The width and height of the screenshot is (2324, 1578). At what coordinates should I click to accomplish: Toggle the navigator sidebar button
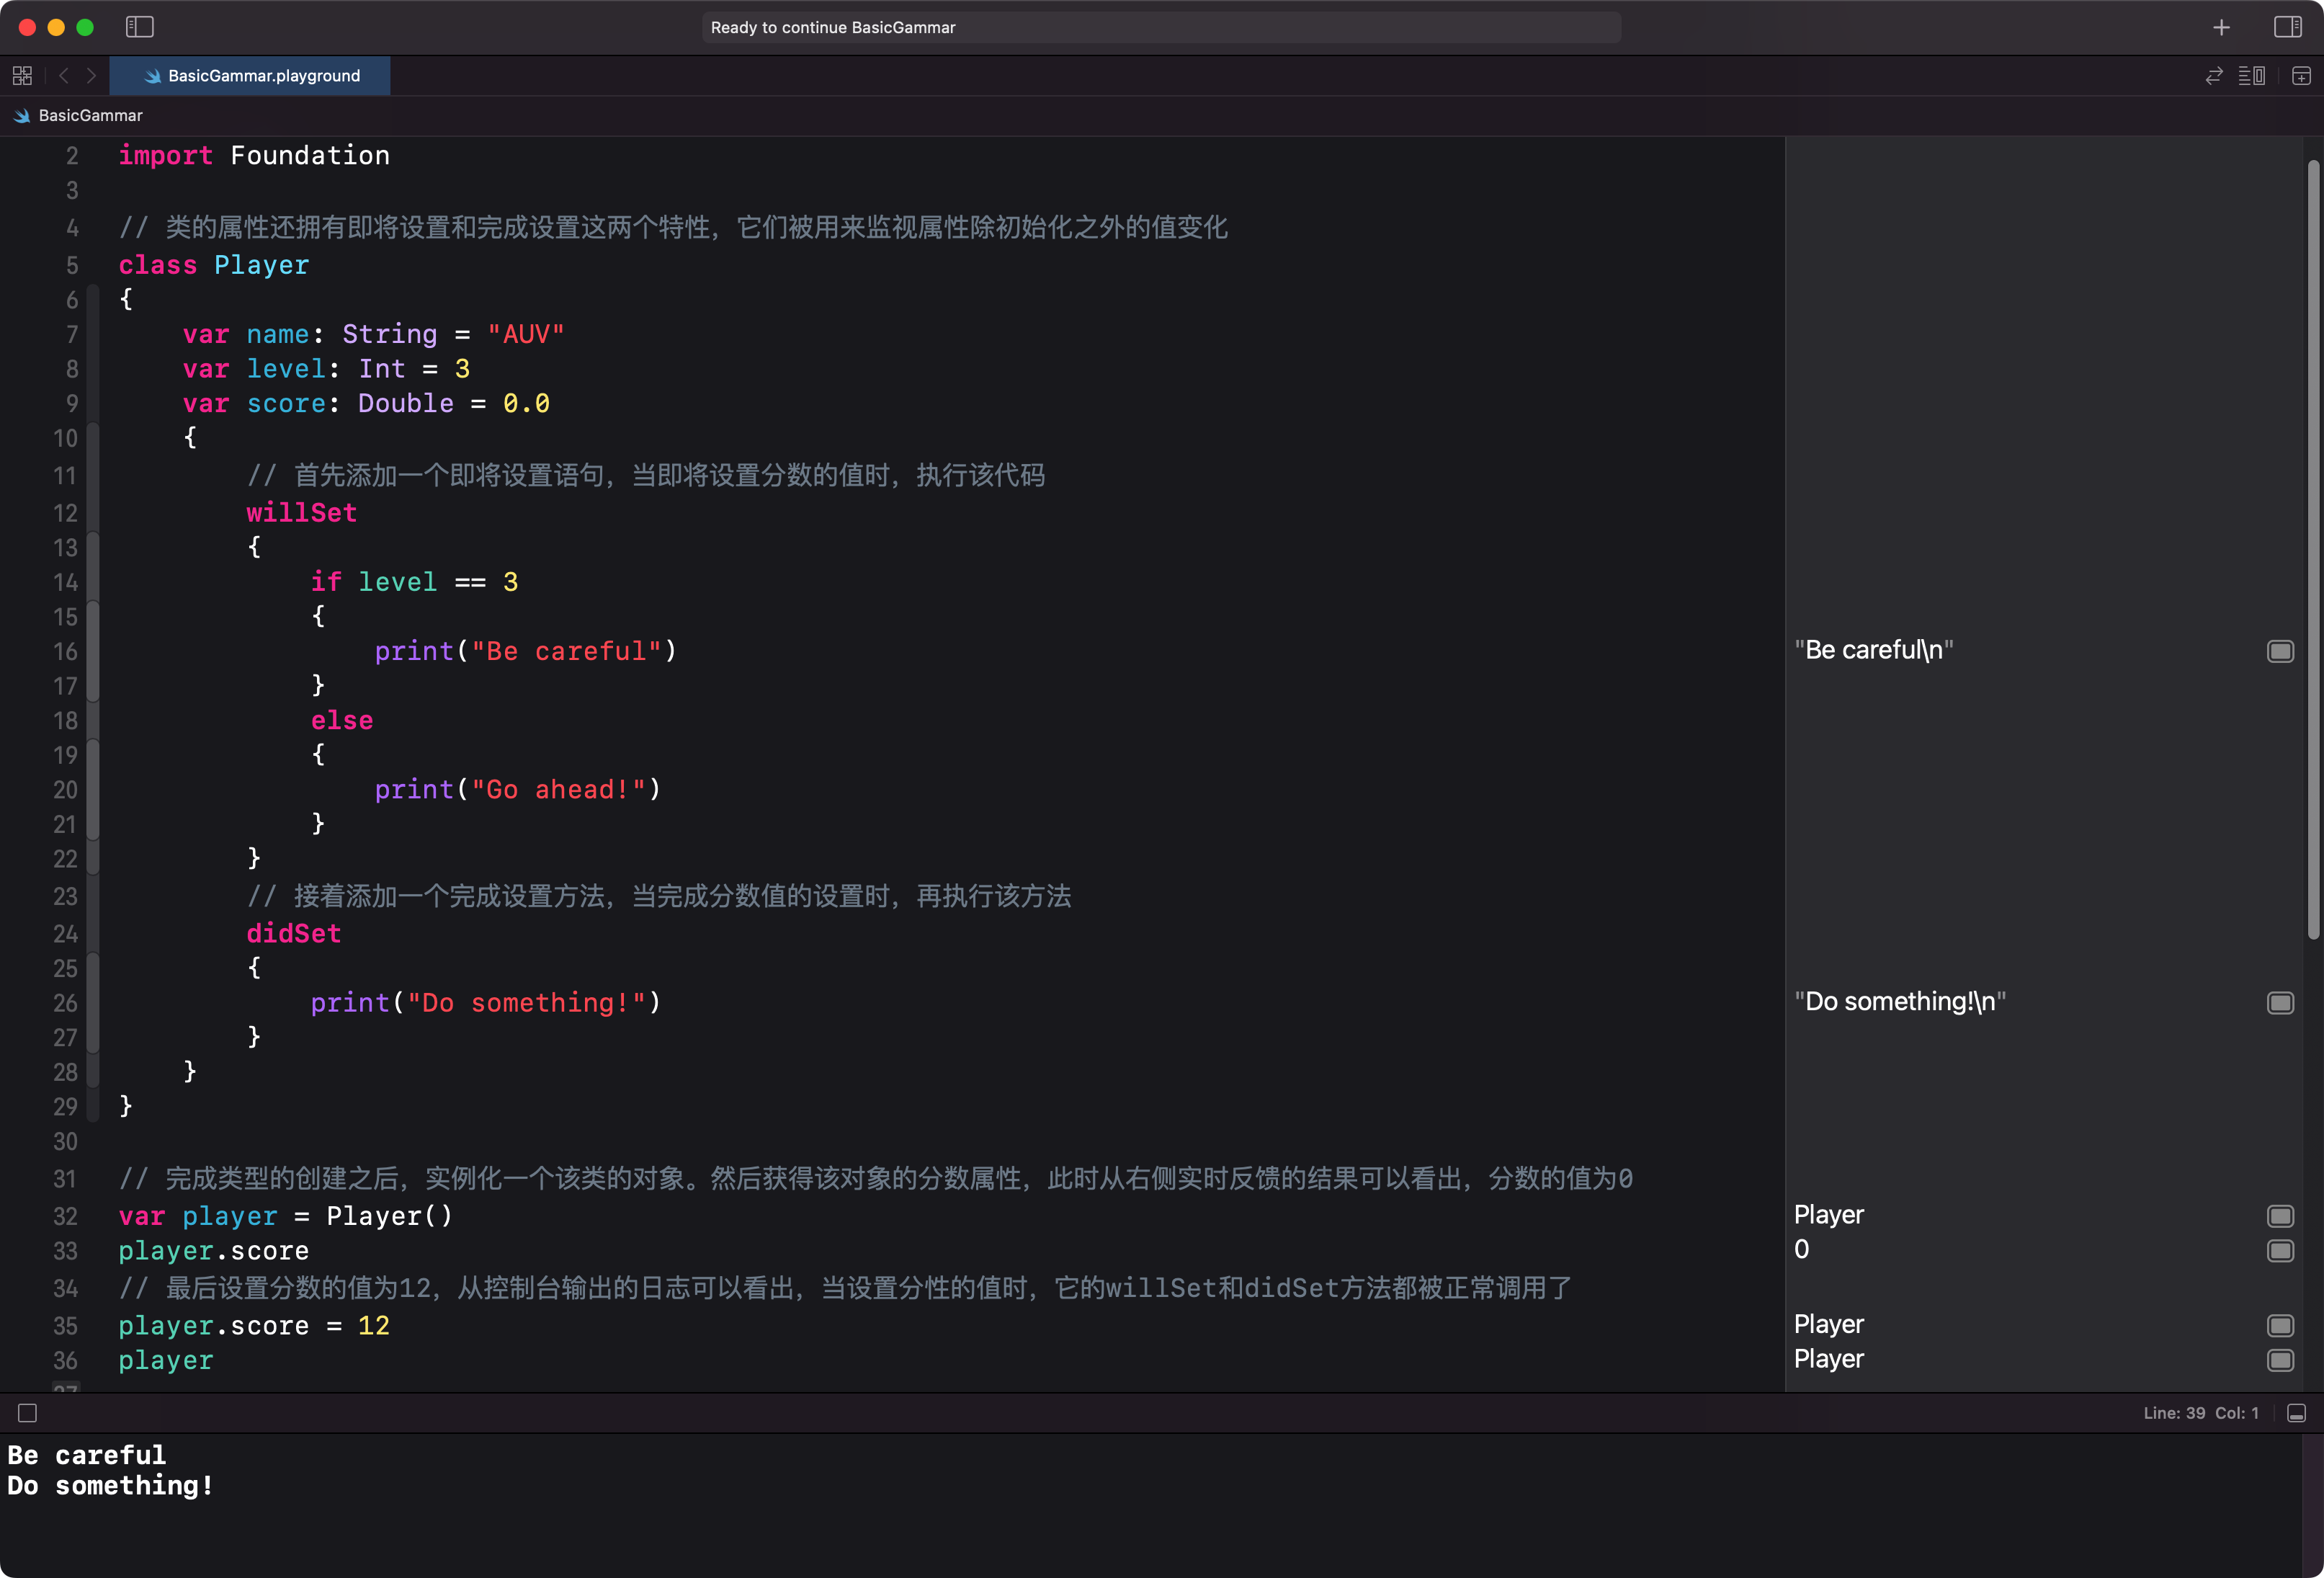click(x=139, y=27)
